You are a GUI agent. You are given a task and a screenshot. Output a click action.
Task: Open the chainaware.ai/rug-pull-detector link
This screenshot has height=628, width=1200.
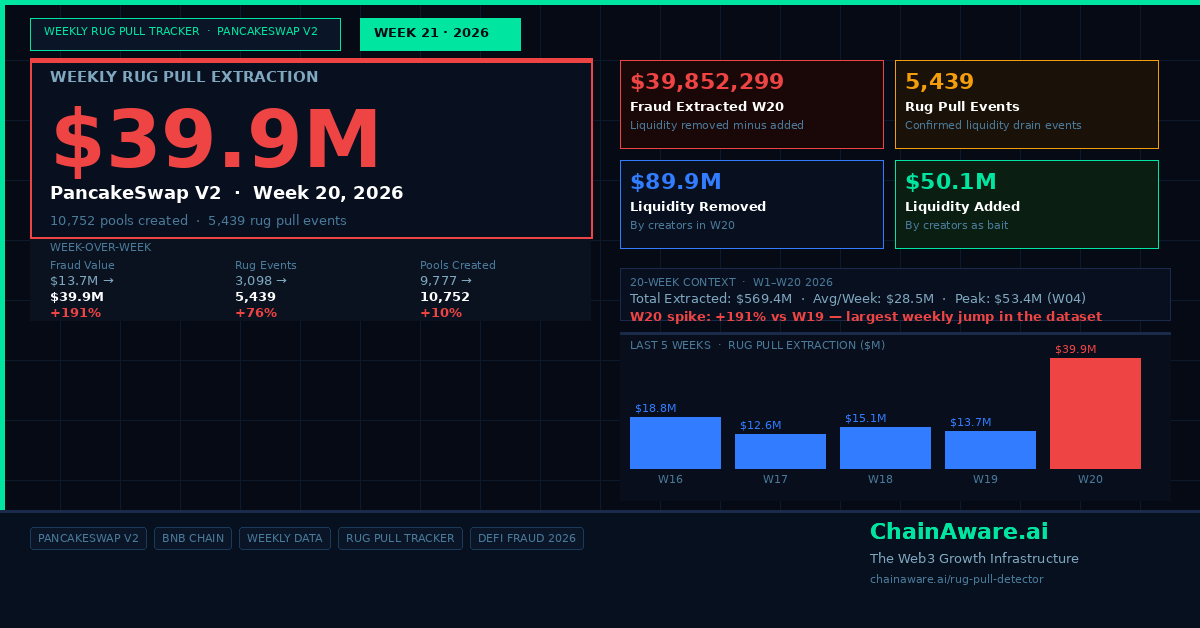pos(956,579)
